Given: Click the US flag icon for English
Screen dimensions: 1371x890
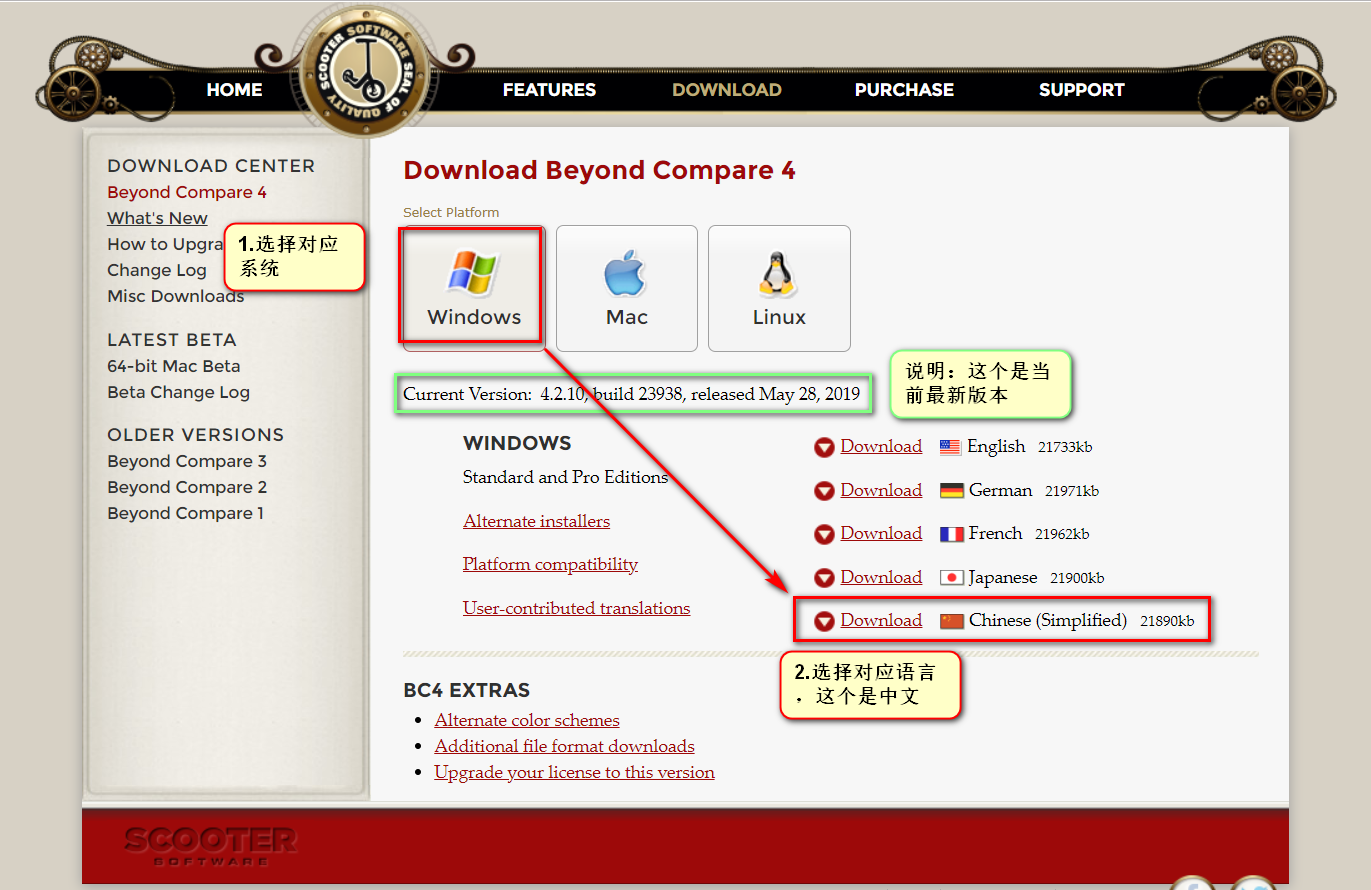Looking at the screenshot, I should click(950, 447).
